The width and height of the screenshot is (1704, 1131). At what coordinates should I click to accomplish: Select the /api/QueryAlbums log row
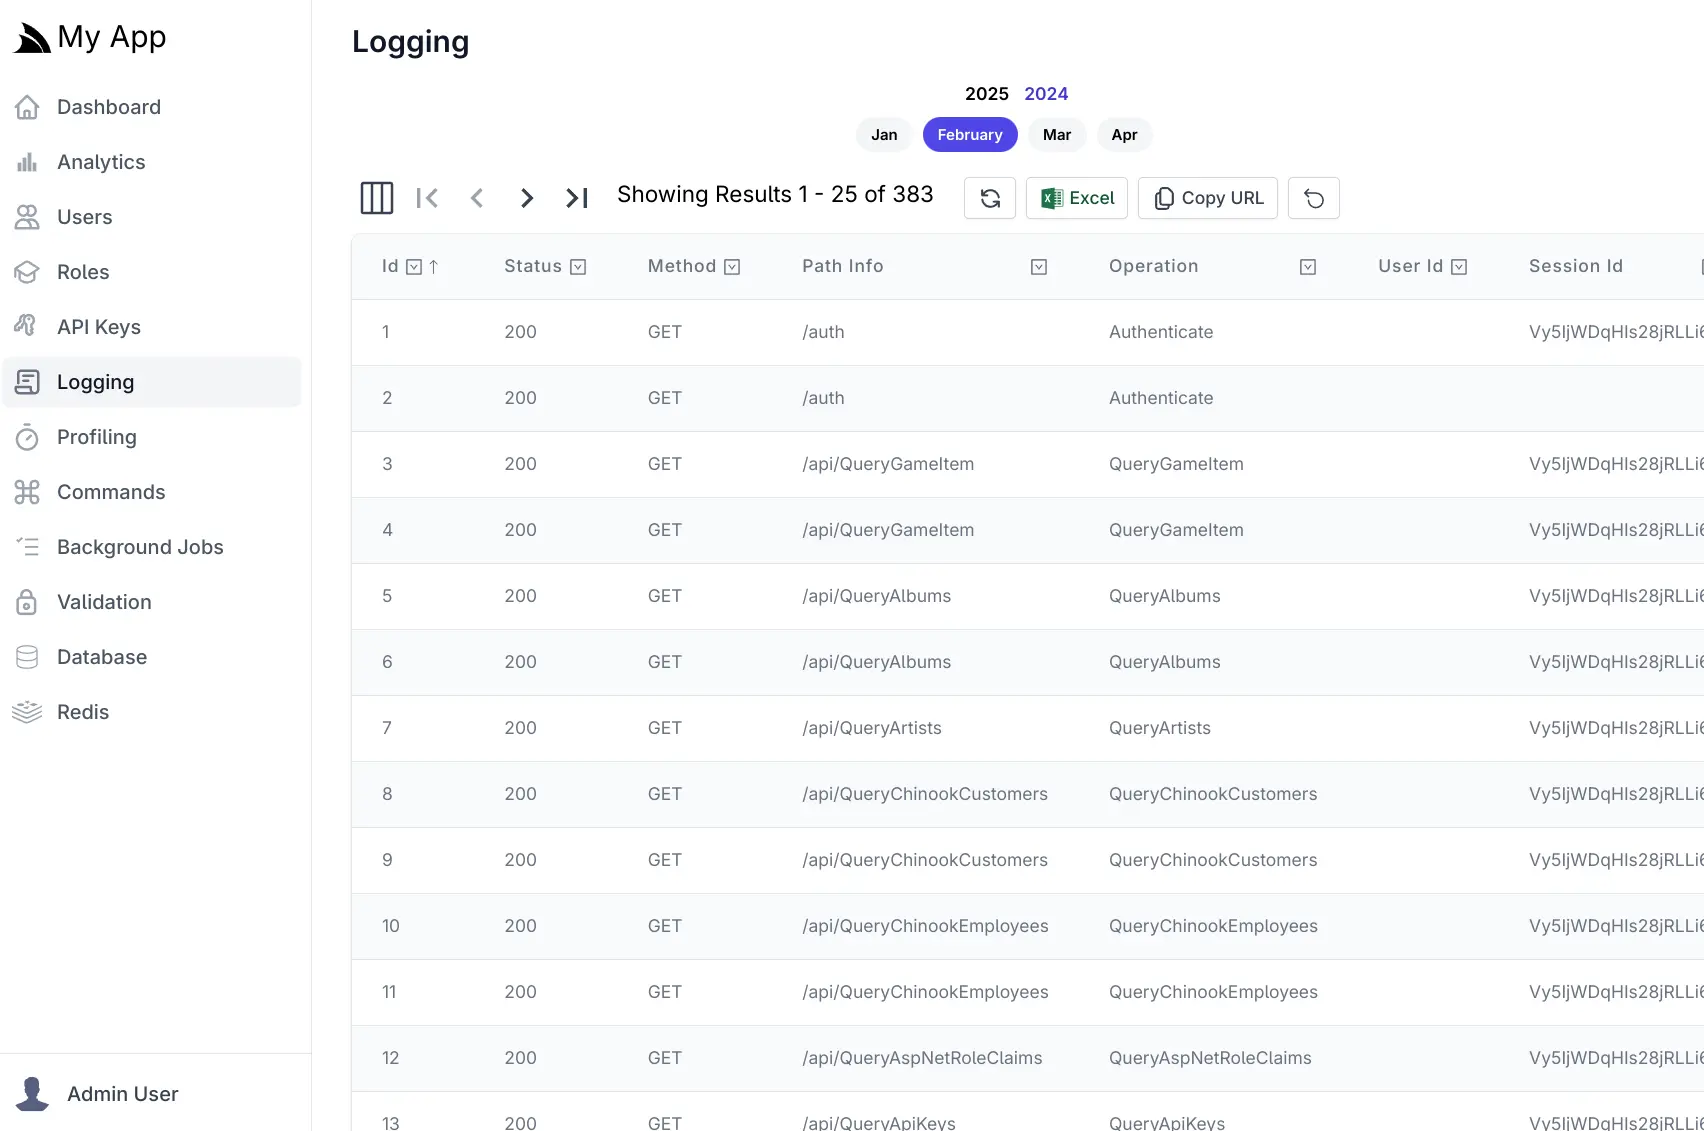pyautogui.click(x=875, y=596)
